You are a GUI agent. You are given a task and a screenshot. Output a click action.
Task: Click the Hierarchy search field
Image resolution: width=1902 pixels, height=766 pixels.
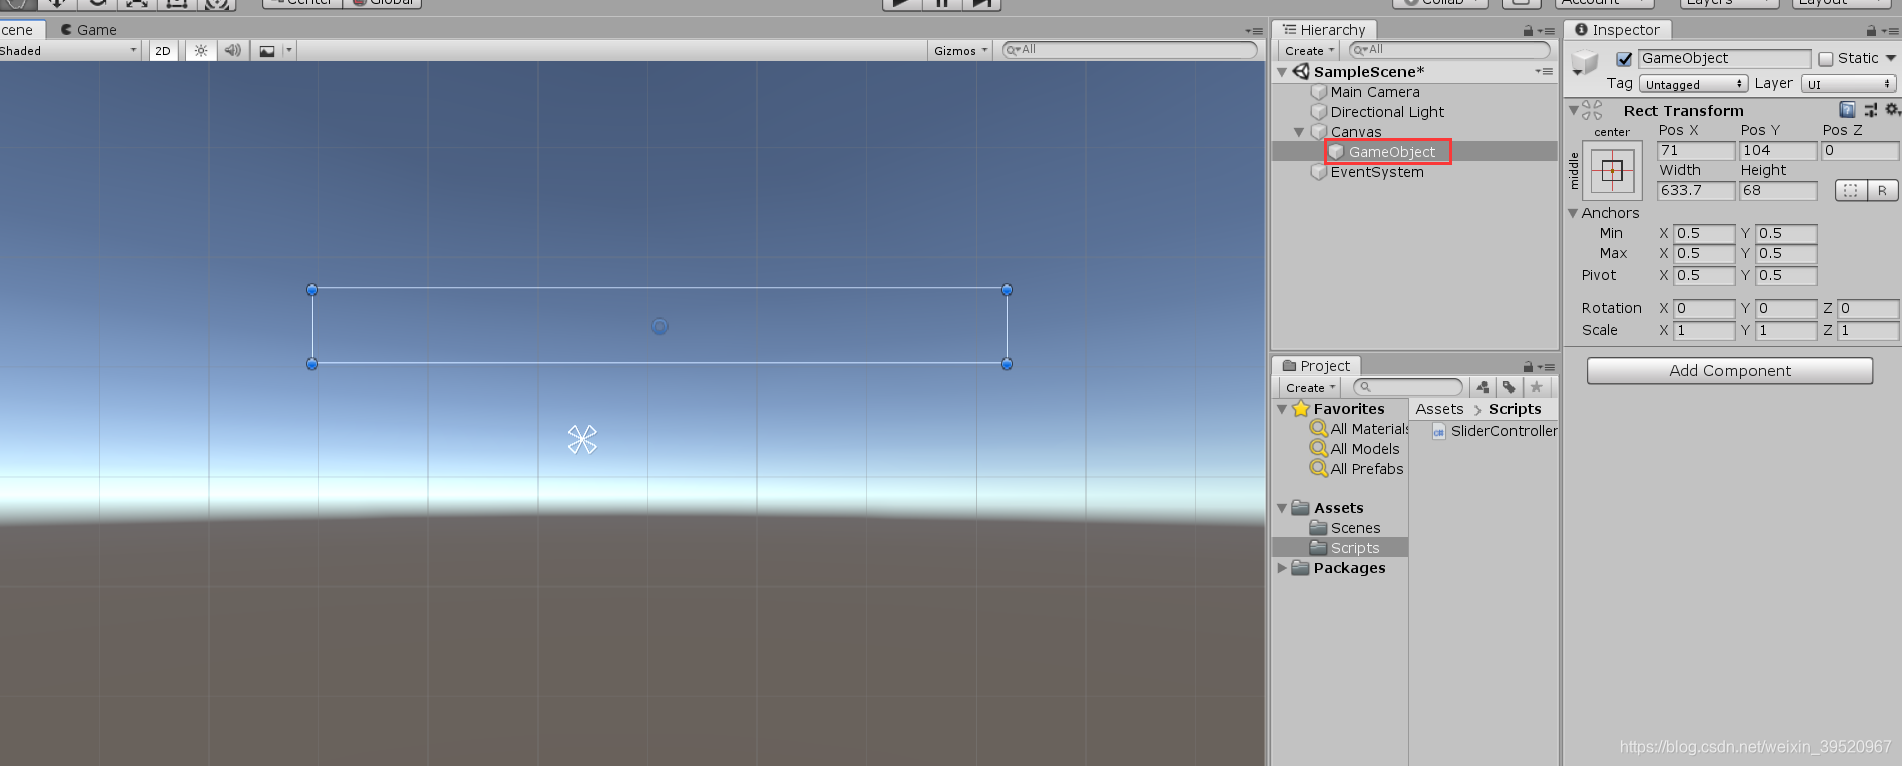click(1449, 50)
